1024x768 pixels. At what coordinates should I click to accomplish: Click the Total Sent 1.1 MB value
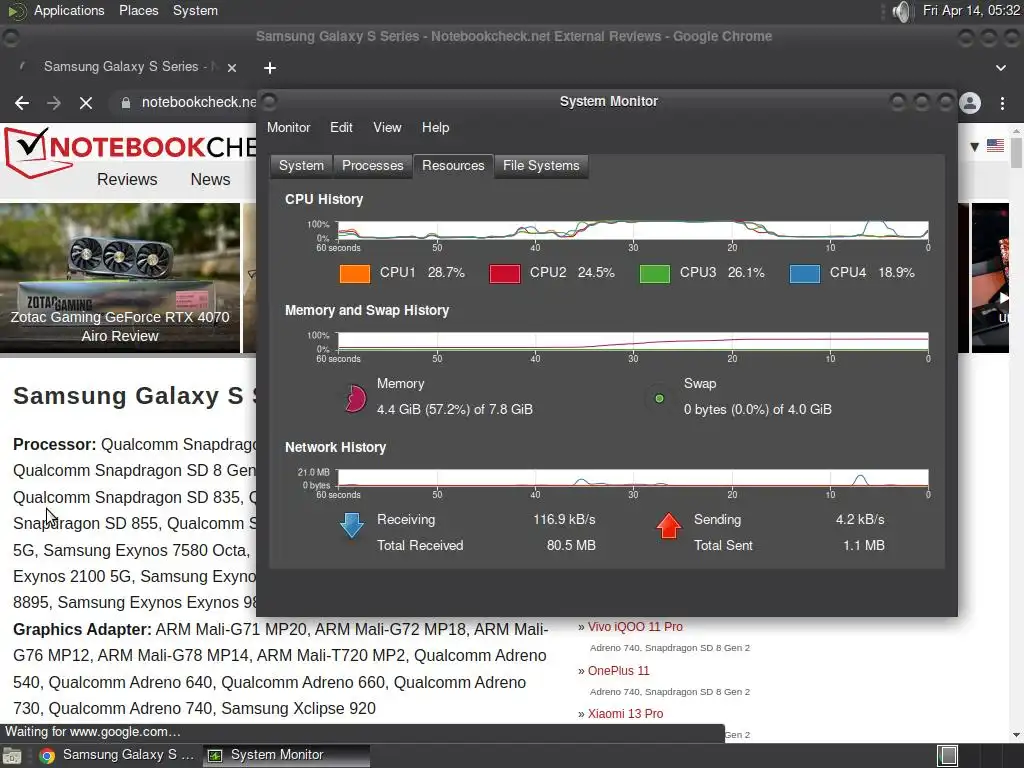pyautogui.click(x=863, y=545)
